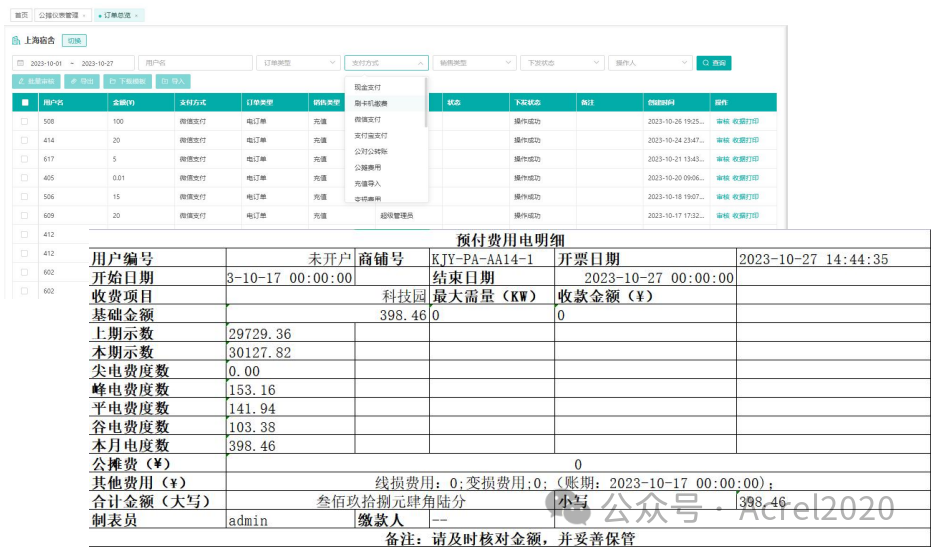Viewport: 933px width, 557px height.
Task: Click 审核 link in the 2023-10-26 row
Action: [722, 121]
